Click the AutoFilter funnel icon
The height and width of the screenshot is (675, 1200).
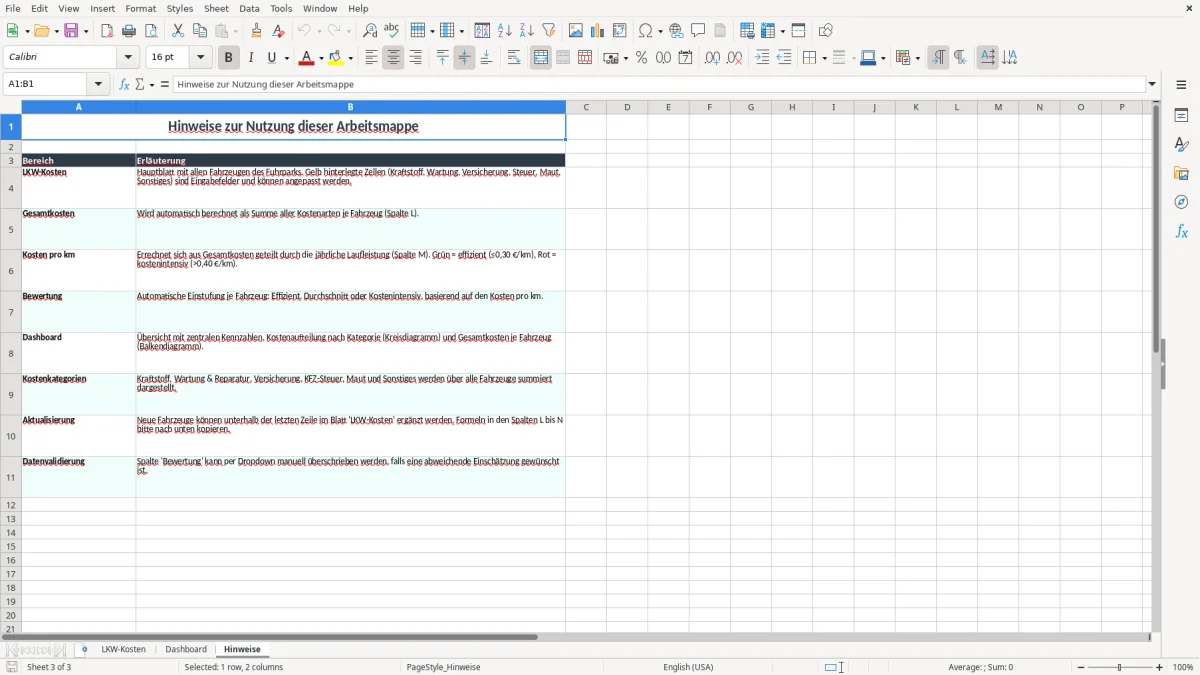[549, 31]
